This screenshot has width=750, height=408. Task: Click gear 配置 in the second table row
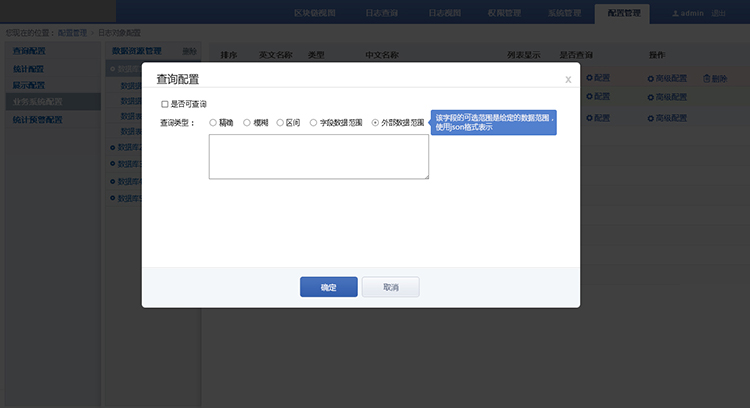pos(598,96)
